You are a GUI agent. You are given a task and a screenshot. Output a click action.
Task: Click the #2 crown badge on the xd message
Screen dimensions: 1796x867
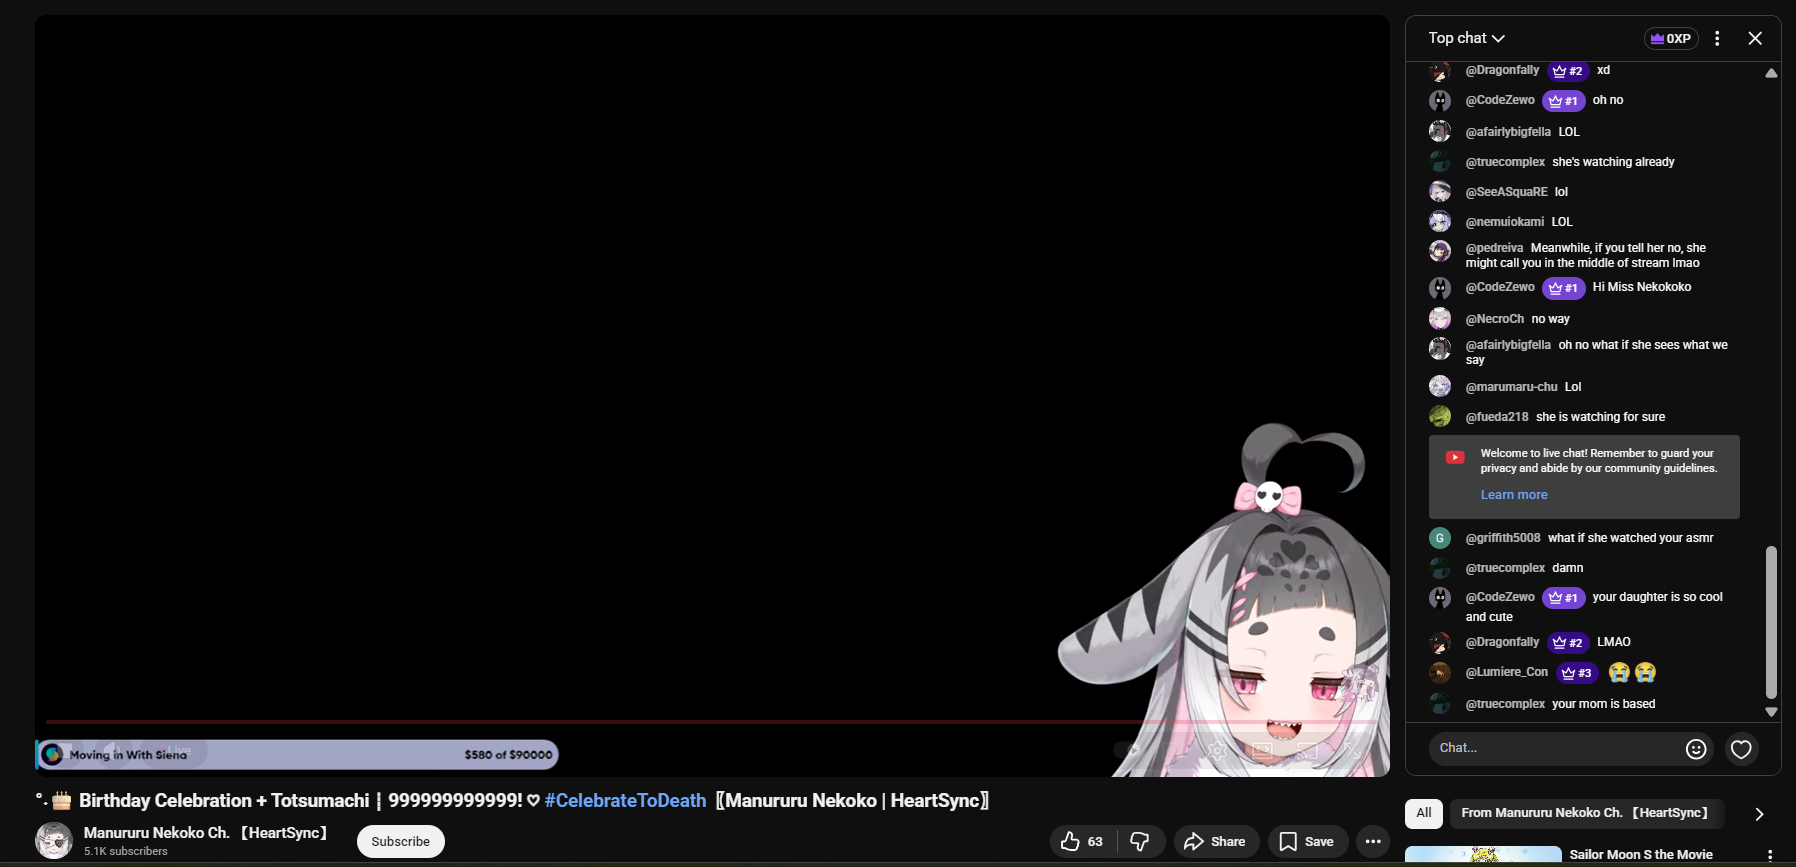(1568, 71)
